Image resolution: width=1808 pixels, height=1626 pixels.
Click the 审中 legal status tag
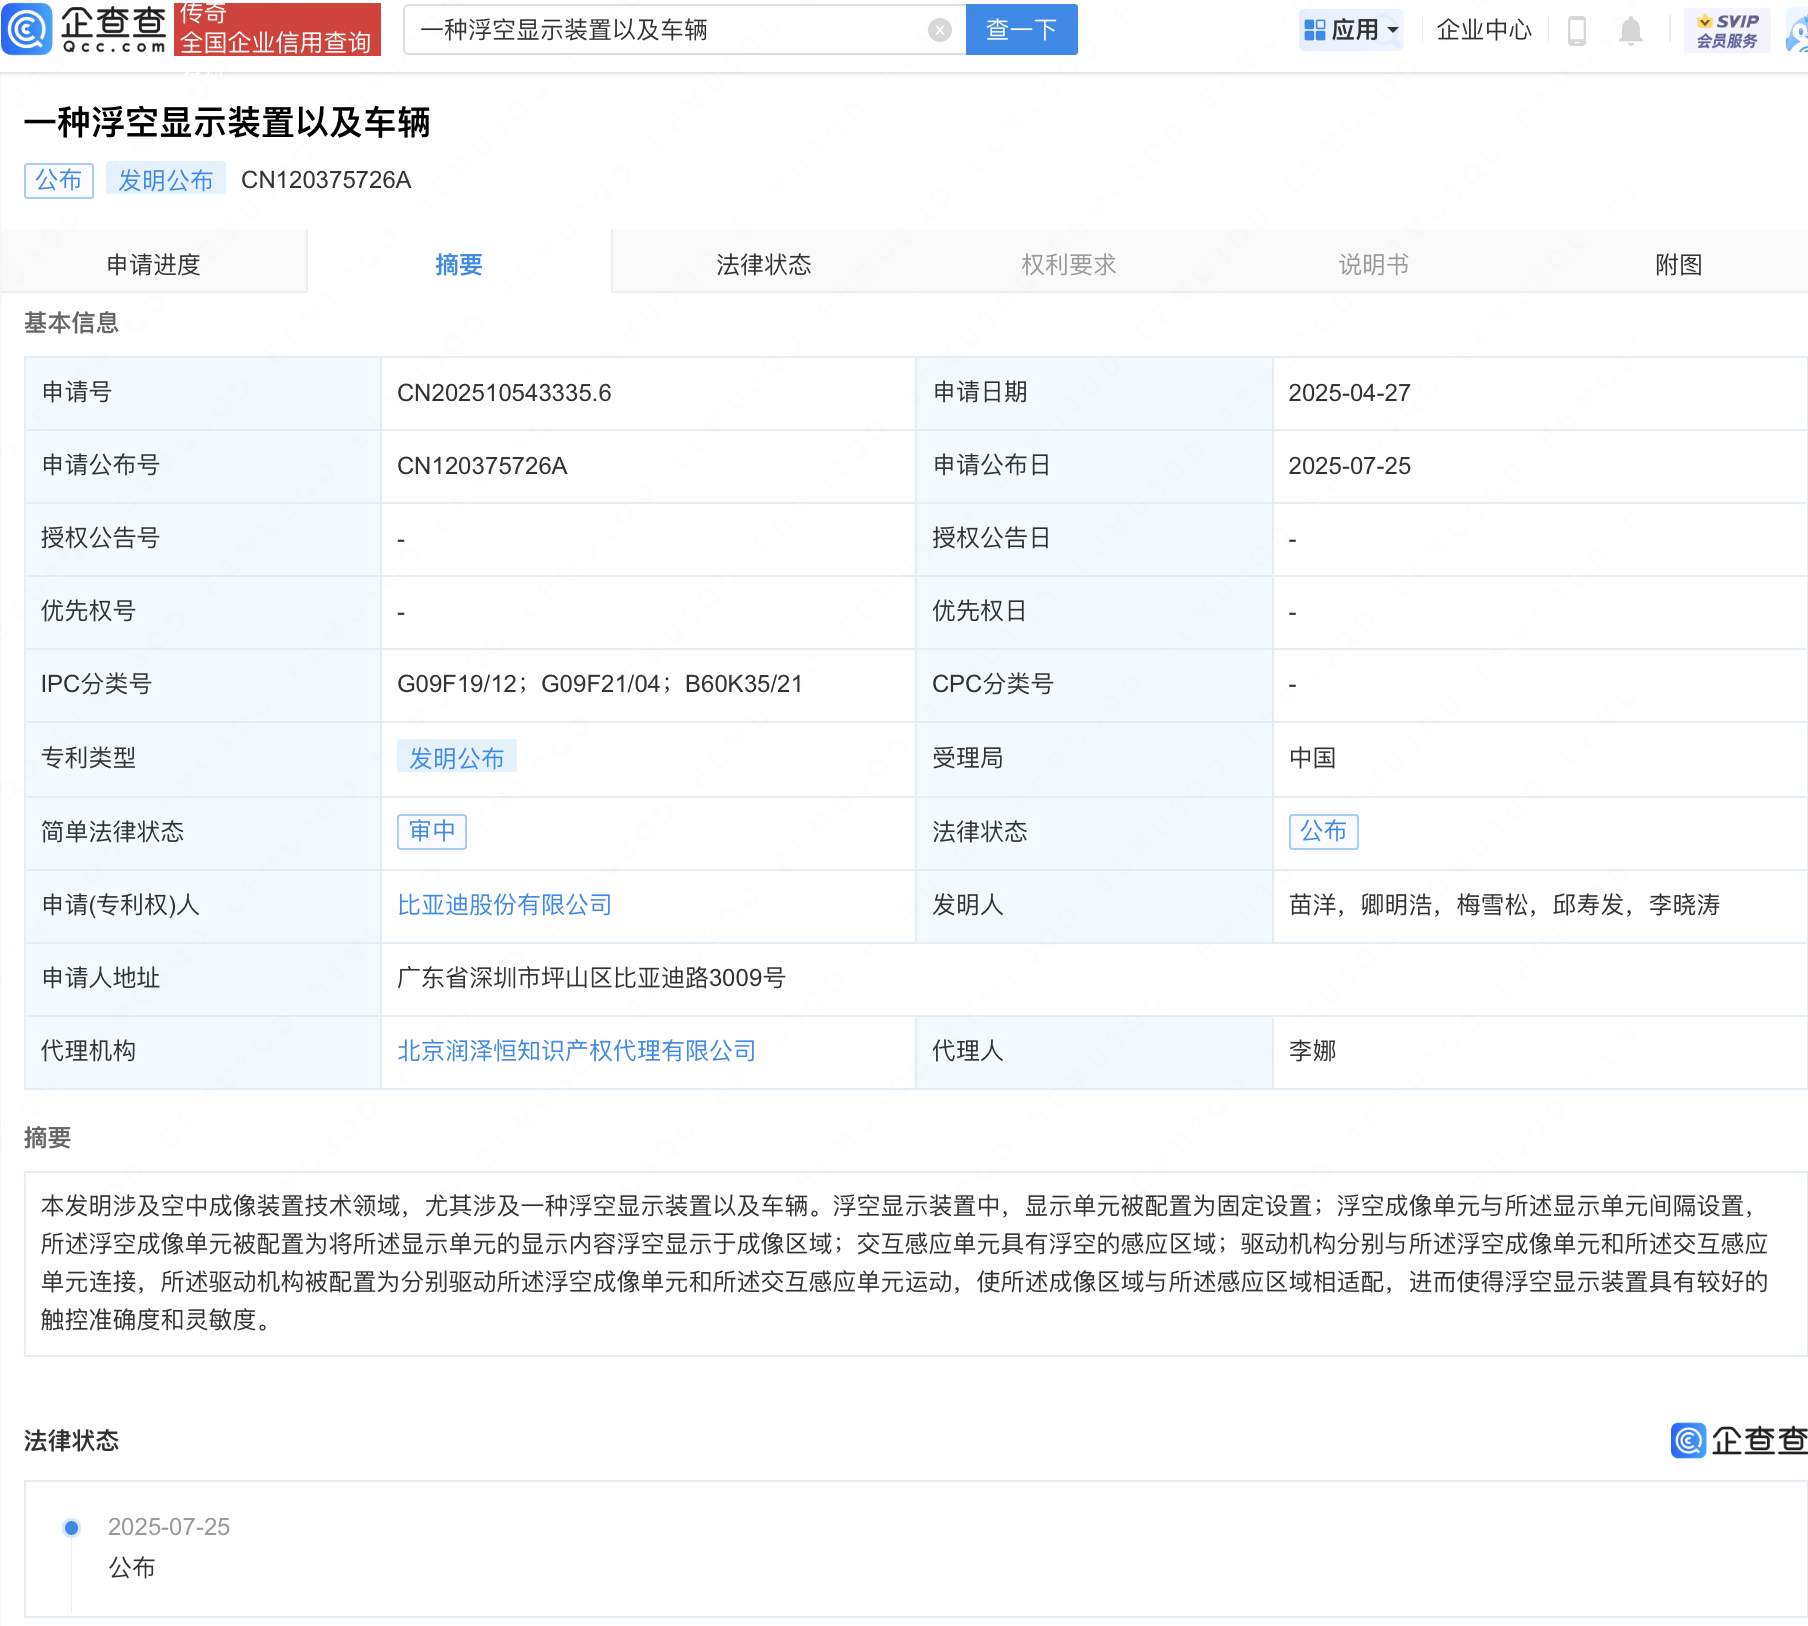[x=431, y=832]
